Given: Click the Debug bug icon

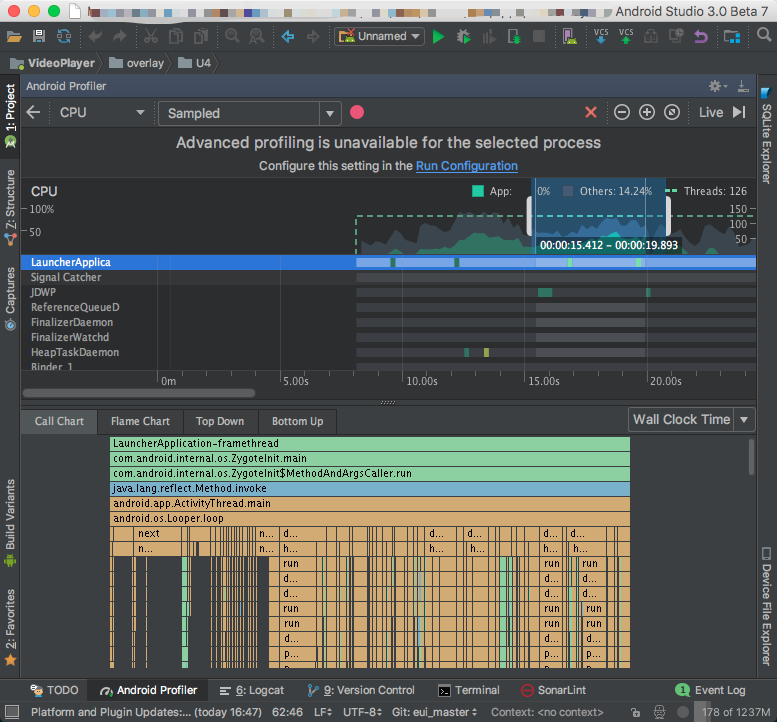Looking at the screenshot, I should point(463,36).
